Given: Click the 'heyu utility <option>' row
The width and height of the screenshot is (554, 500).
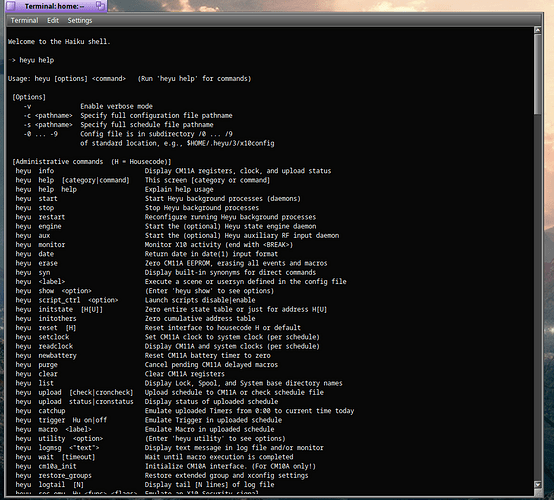Looking at the screenshot, I should [x=150, y=439].
